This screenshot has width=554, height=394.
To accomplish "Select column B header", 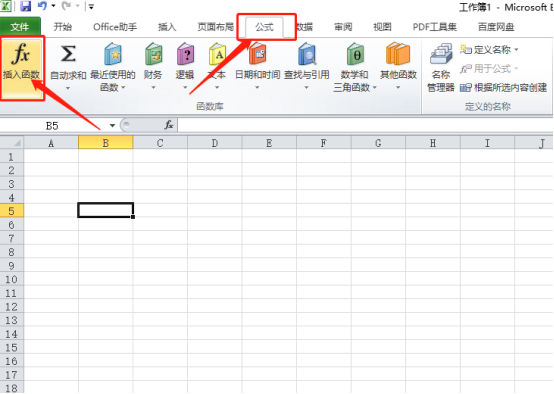I will [106, 143].
